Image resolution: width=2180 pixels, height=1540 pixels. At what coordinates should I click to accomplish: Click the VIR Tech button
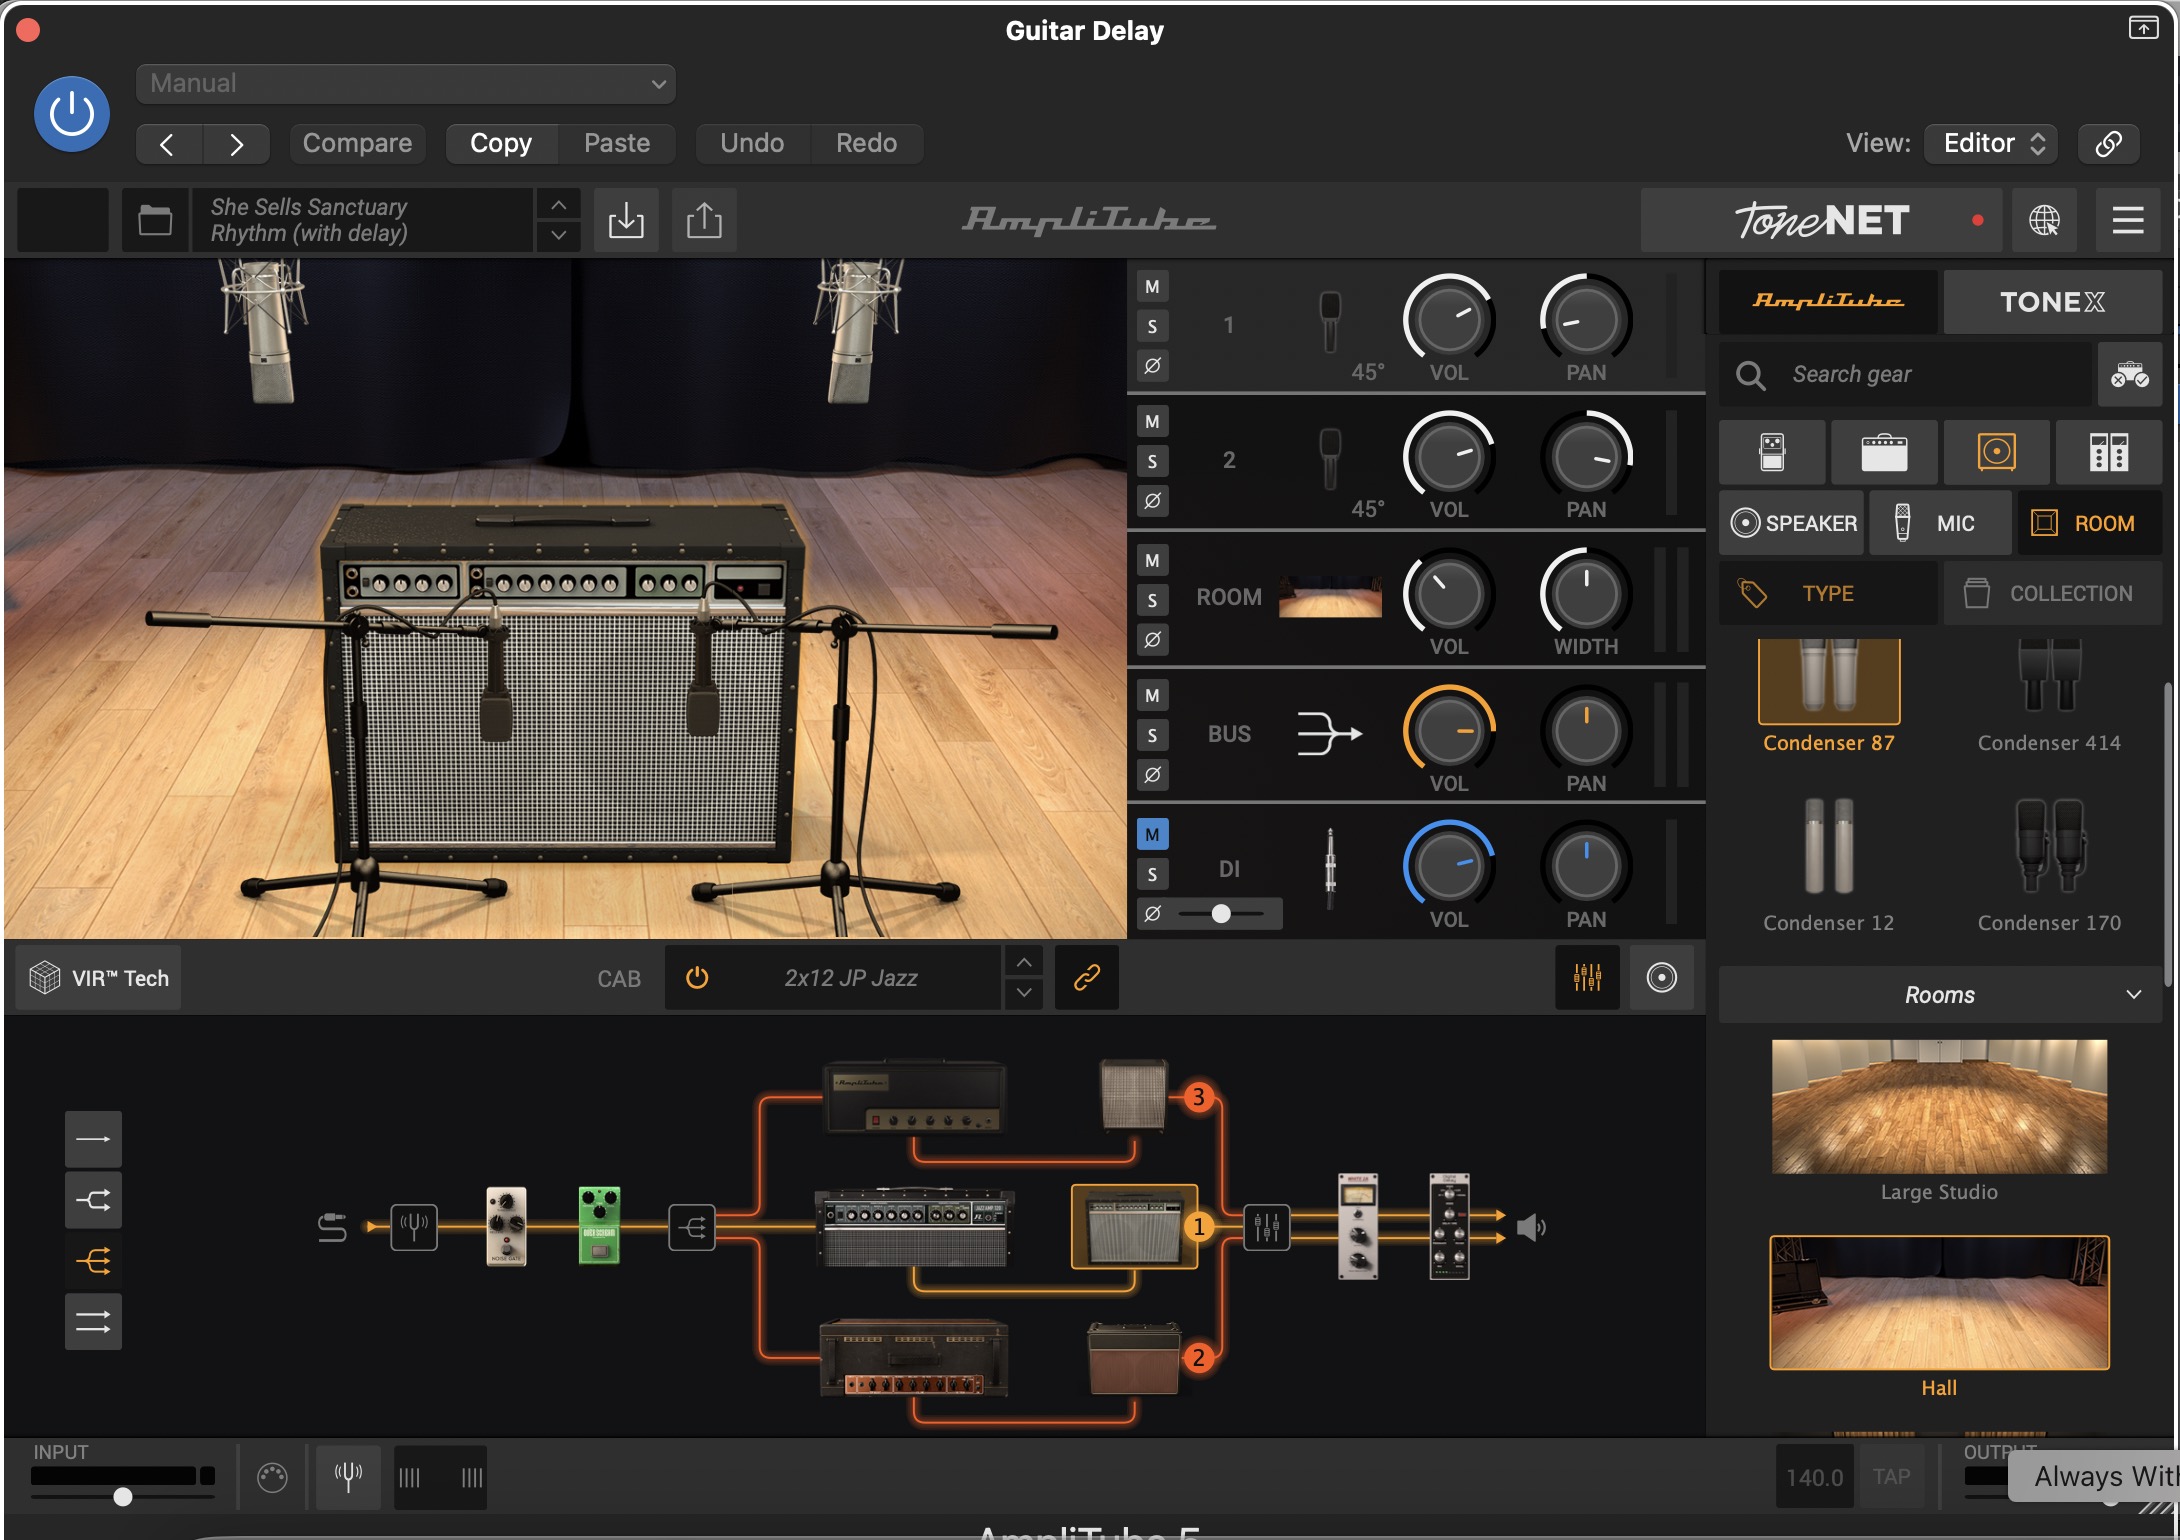pos(99,978)
